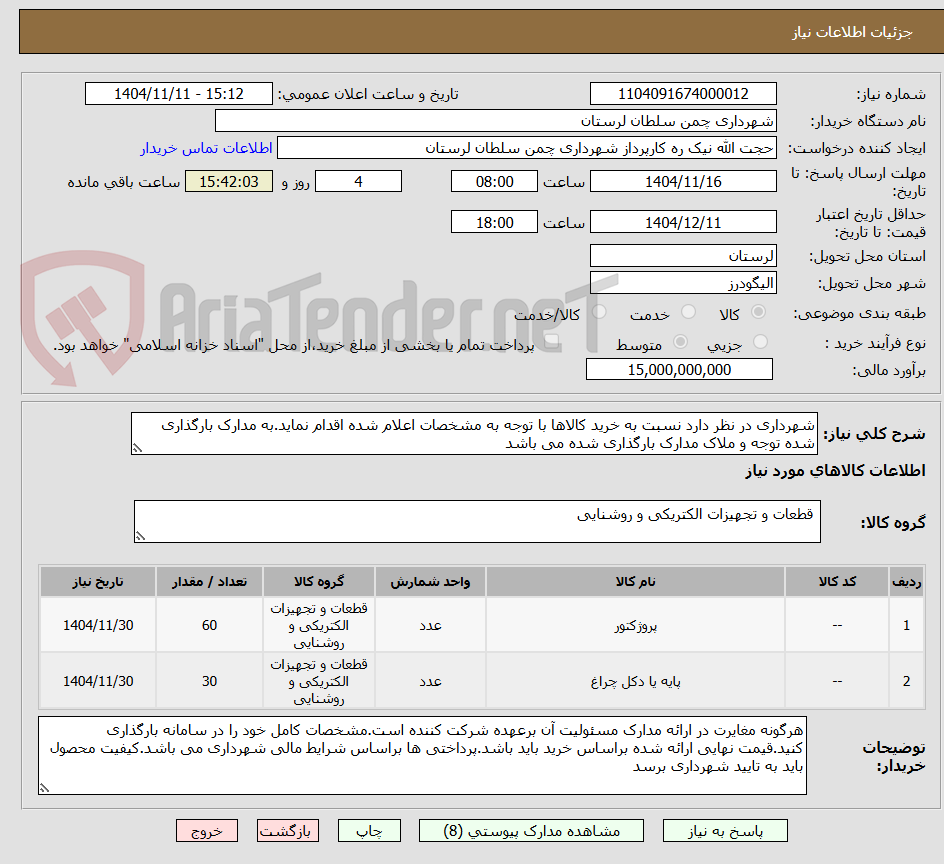944x864 pixels.
Task: Grab the resize handle of buyer notes textarea
Action: (x=45, y=788)
